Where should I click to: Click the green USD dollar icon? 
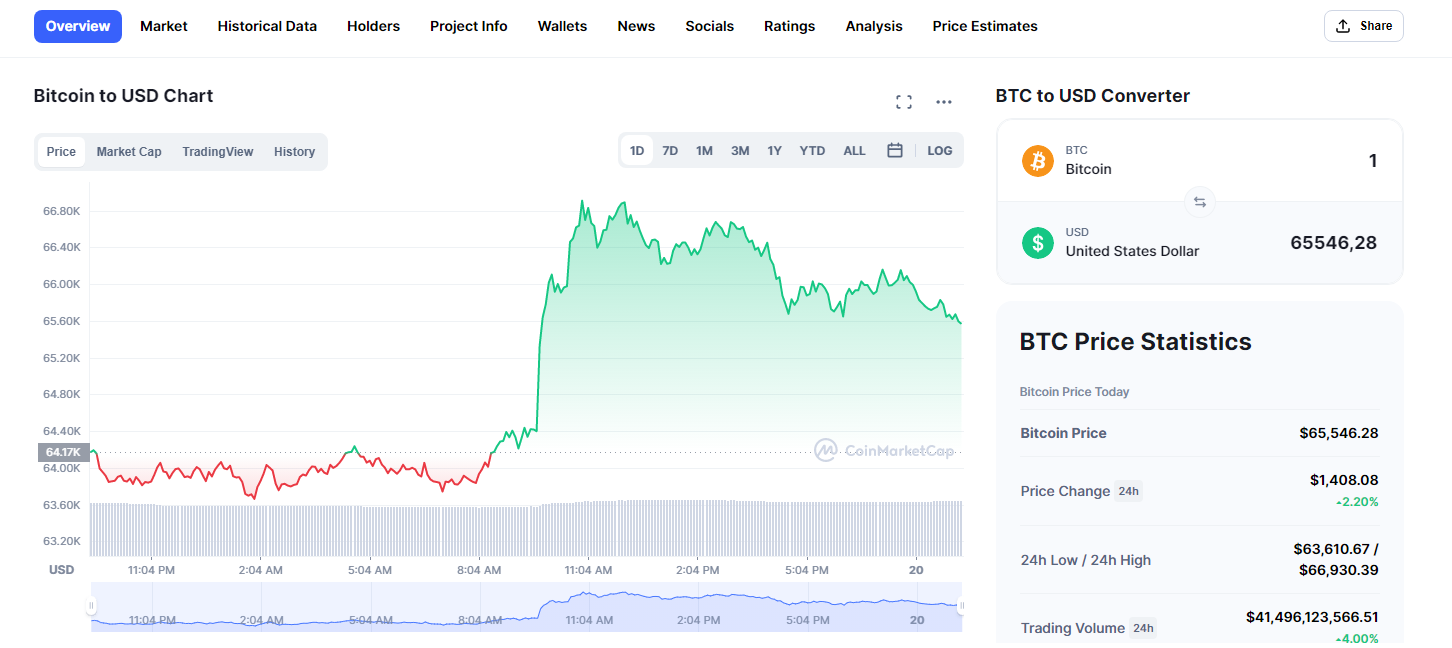1038,242
